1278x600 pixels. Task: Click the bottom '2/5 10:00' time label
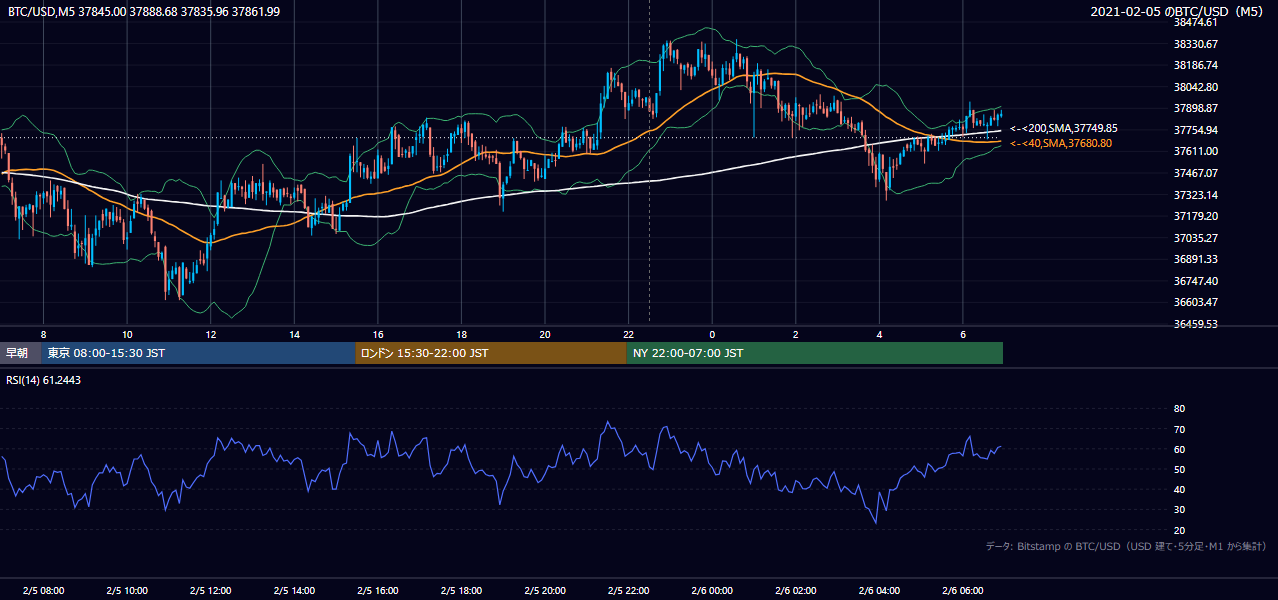point(127,591)
